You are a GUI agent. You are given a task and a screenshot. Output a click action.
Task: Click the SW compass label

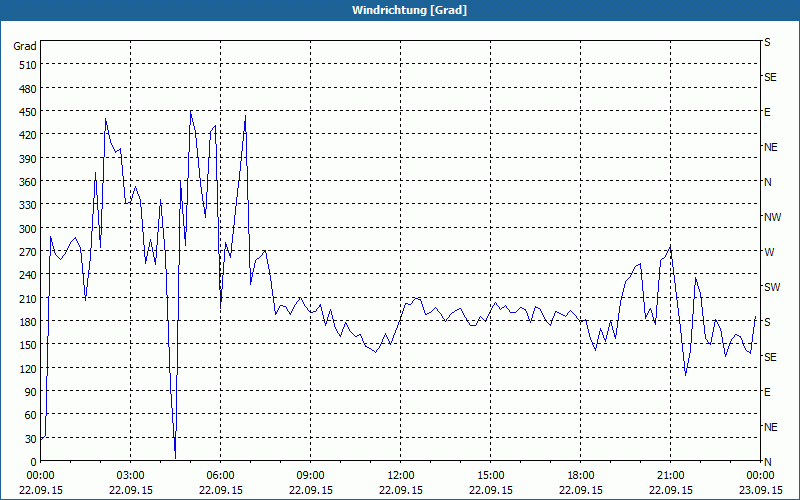(x=772, y=287)
